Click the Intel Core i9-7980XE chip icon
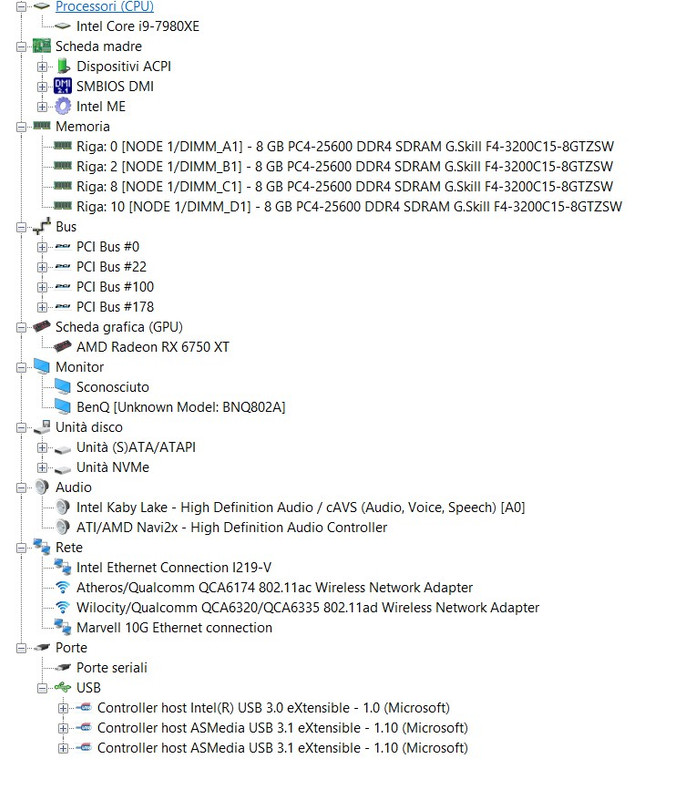The height and width of the screenshot is (800, 675). [62, 26]
